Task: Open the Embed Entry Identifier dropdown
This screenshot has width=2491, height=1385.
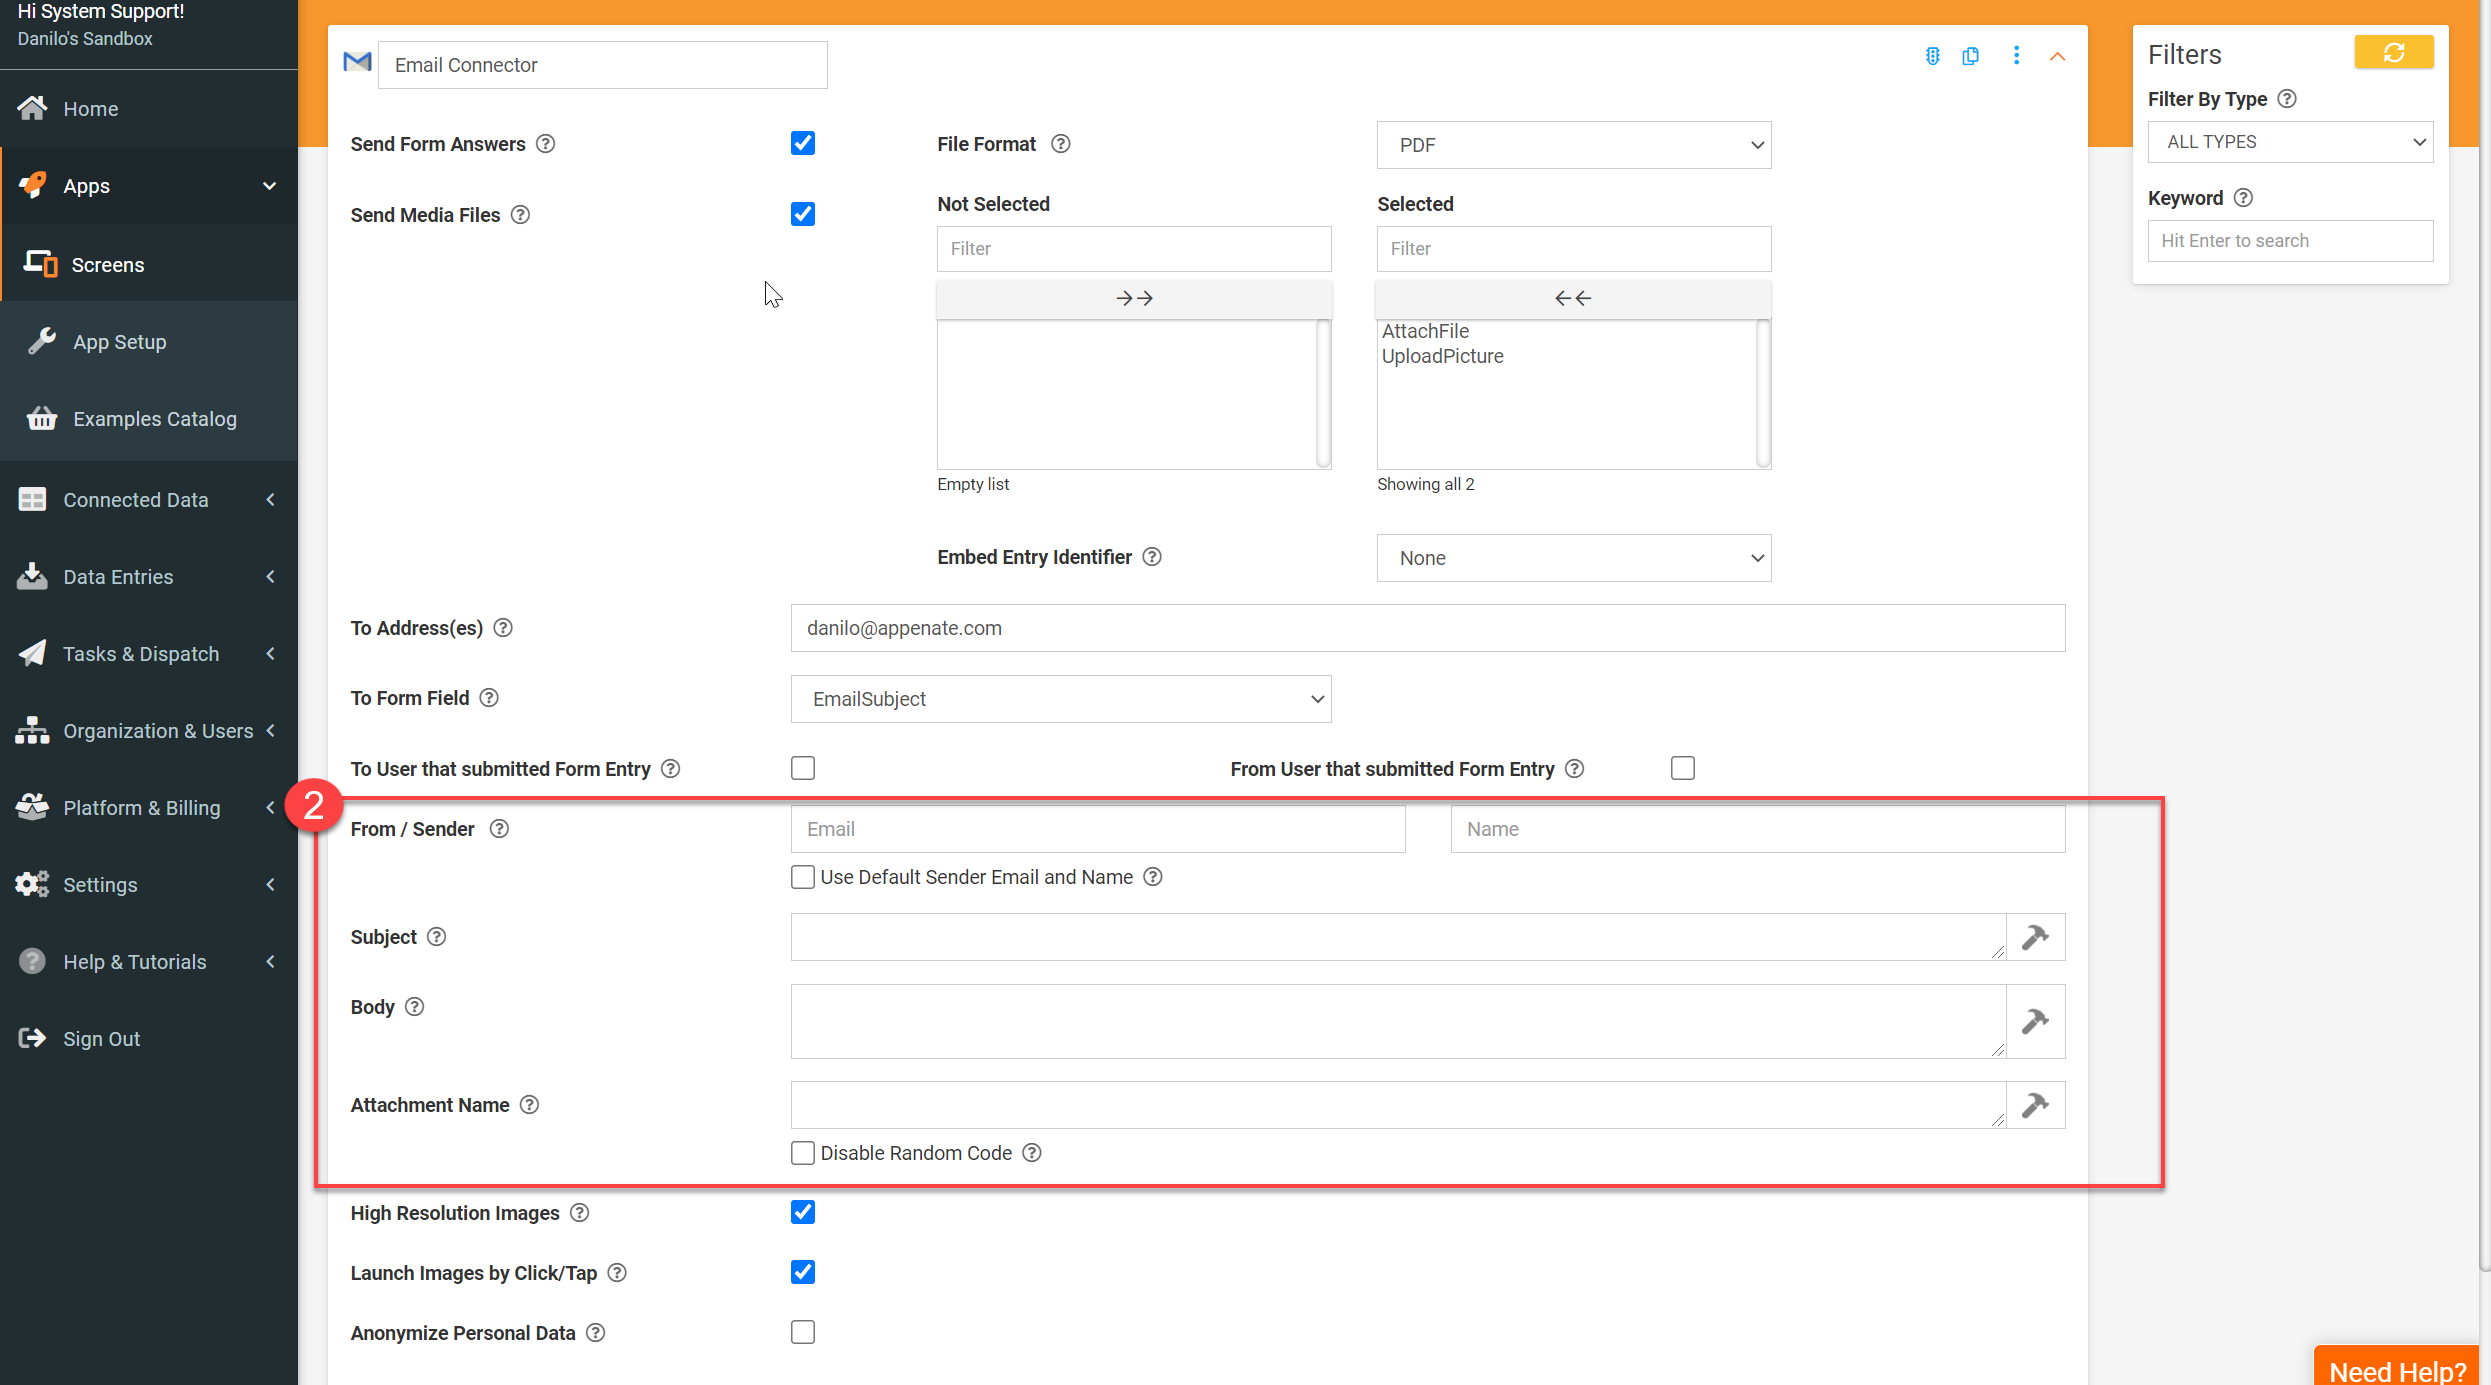Action: coord(1573,558)
